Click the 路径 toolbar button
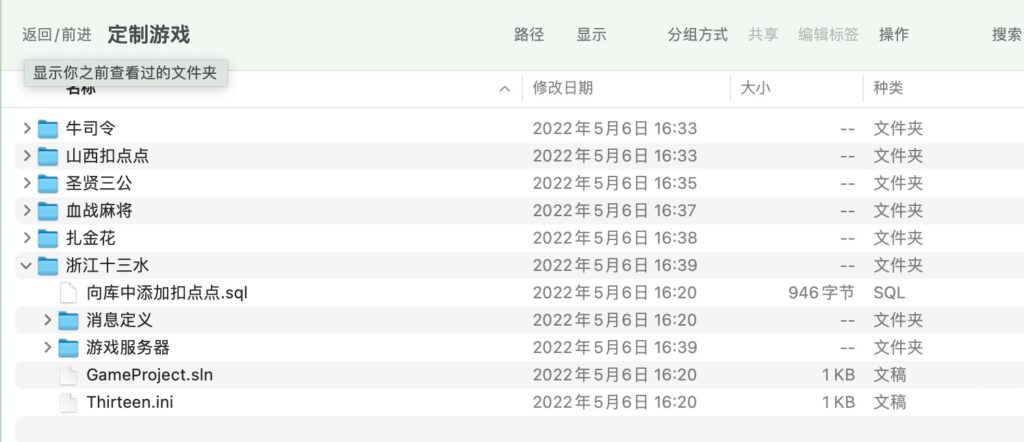 (x=529, y=34)
